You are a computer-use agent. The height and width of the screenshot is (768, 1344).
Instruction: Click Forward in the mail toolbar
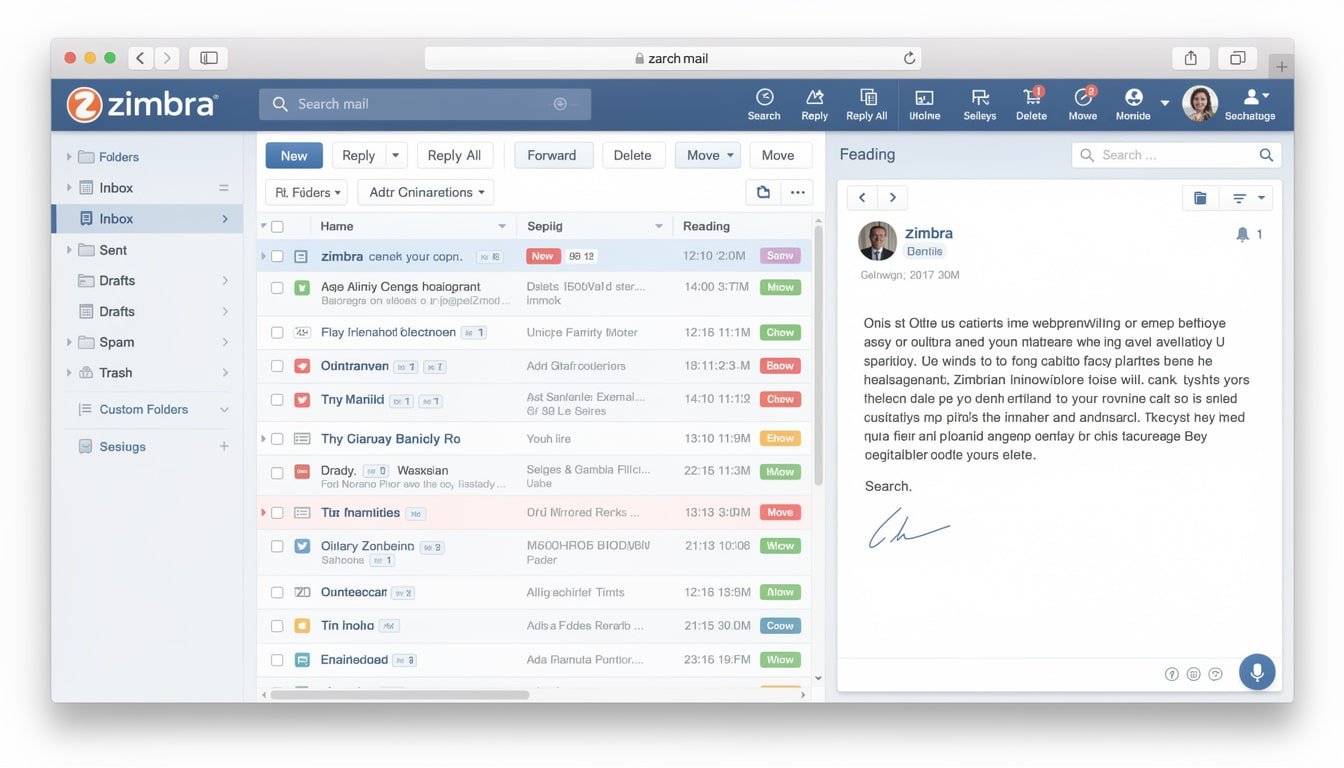pyautogui.click(x=552, y=155)
